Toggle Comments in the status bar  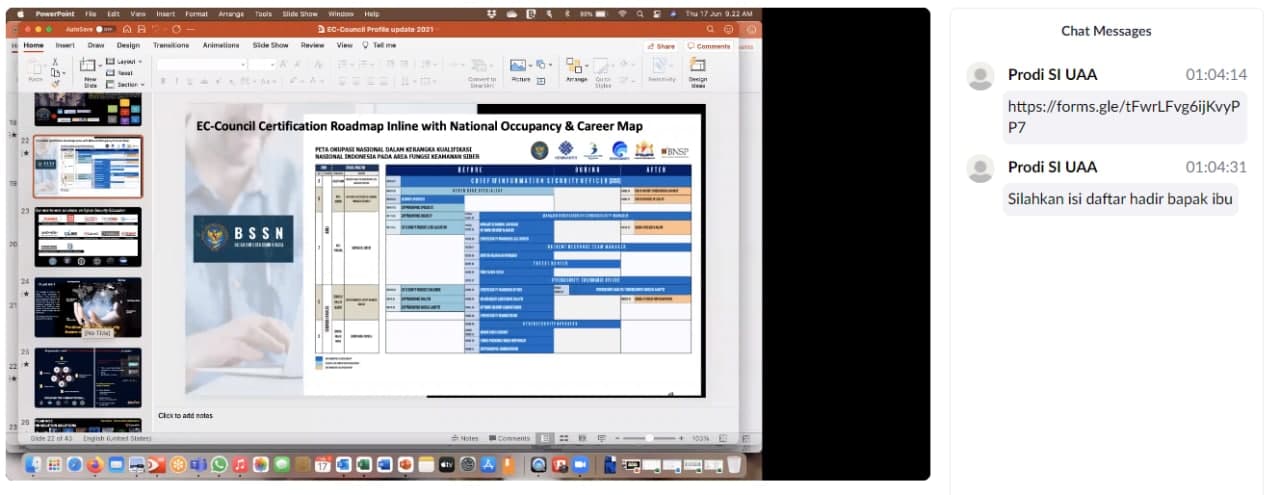pos(508,438)
